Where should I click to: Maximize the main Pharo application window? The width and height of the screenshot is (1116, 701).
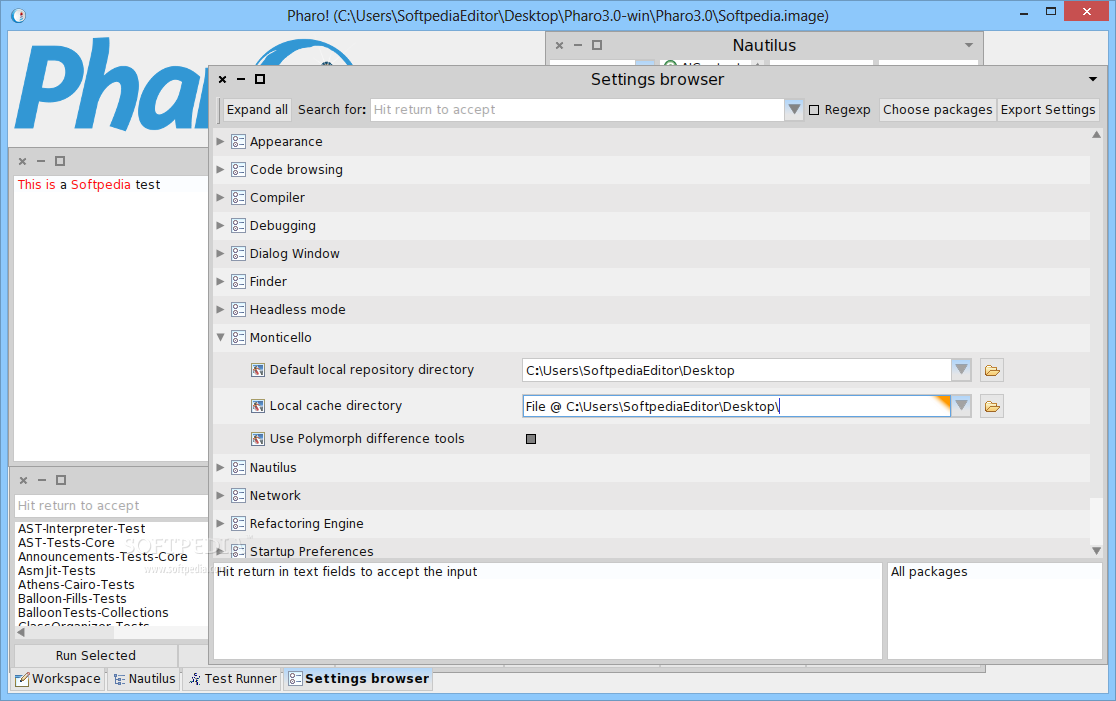[x=1051, y=11]
